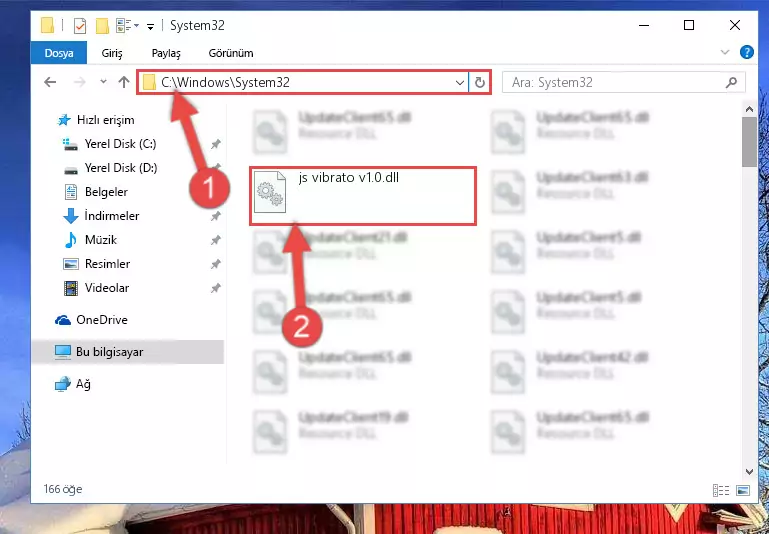Click the vertical scrollbar thumb
This screenshot has height=534, width=769.
coord(749,142)
